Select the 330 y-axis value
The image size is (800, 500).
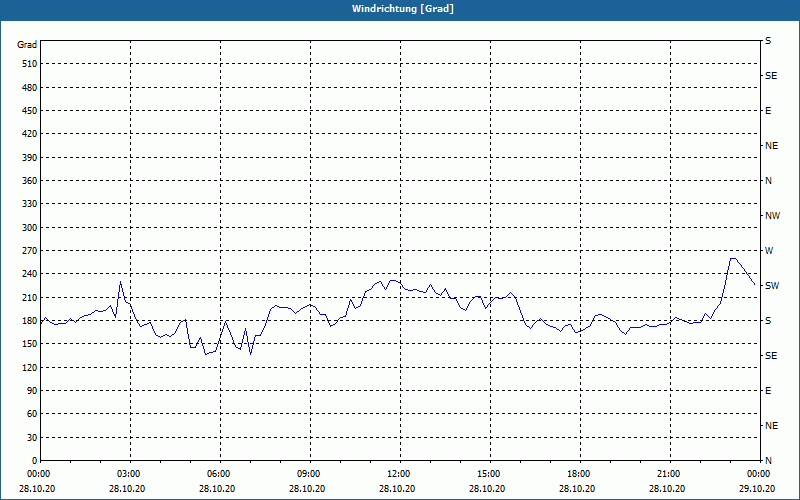tap(30, 204)
